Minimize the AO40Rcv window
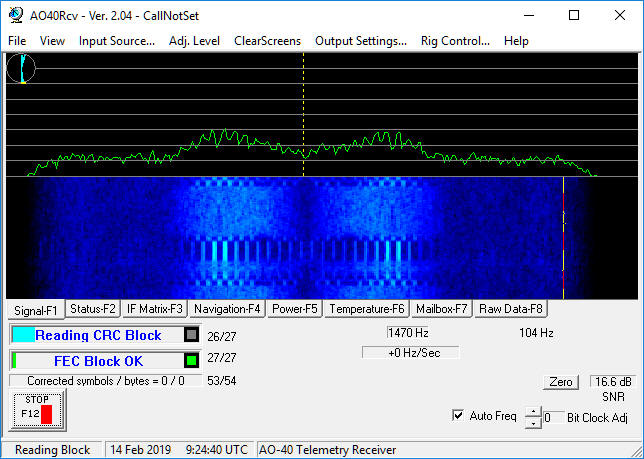 [529, 16]
